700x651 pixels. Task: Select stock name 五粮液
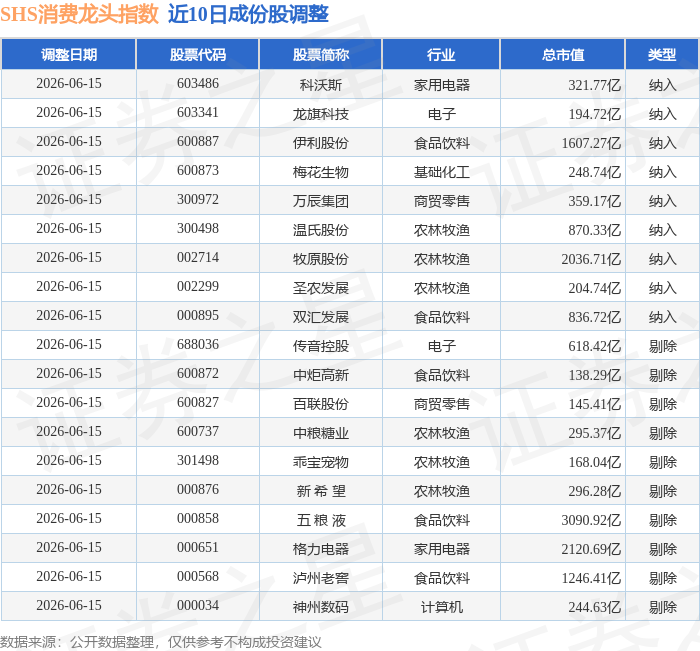(x=321, y=520)
